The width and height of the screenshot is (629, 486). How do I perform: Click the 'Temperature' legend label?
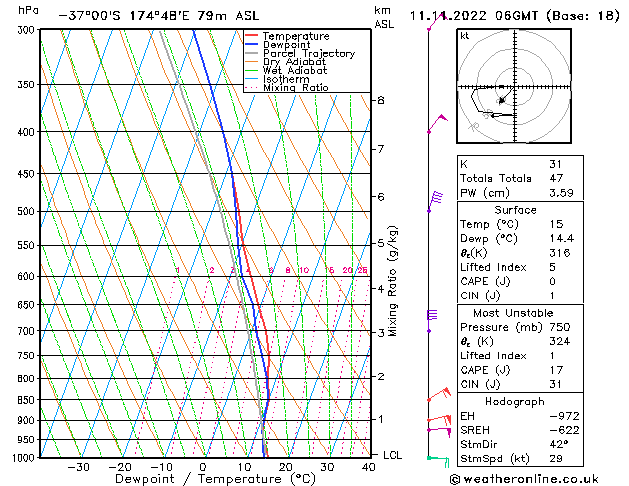(296, 36)
